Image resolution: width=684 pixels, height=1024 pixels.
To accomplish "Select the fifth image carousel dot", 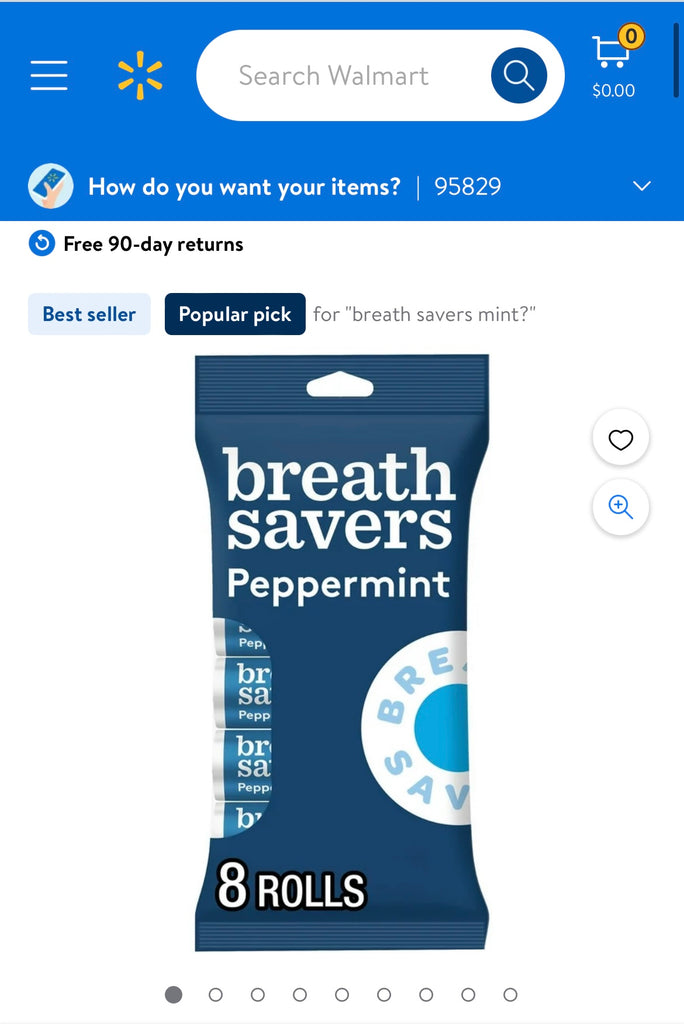I will coord(342,995).
